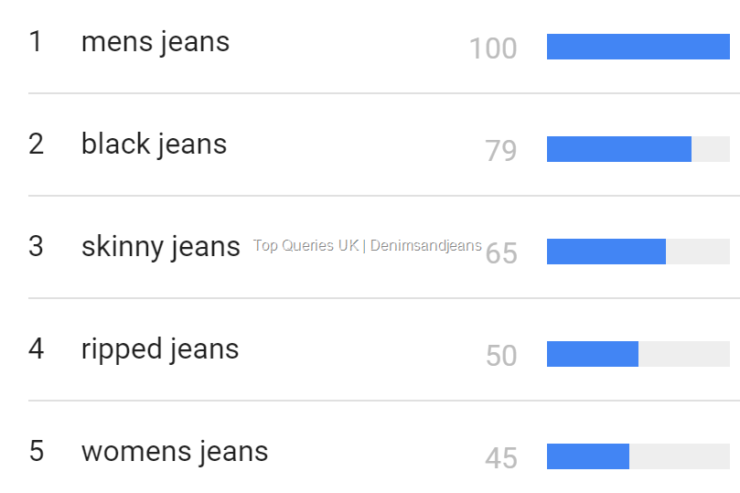Click the blue bar for ripped jeans
Screen dimensions: 740x493
tap(592, 354)
